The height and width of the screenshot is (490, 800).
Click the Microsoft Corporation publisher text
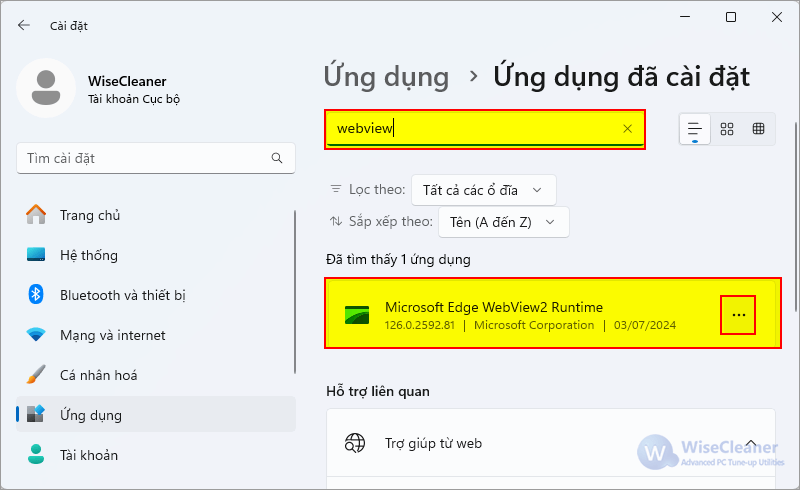(x=534, y=325)
